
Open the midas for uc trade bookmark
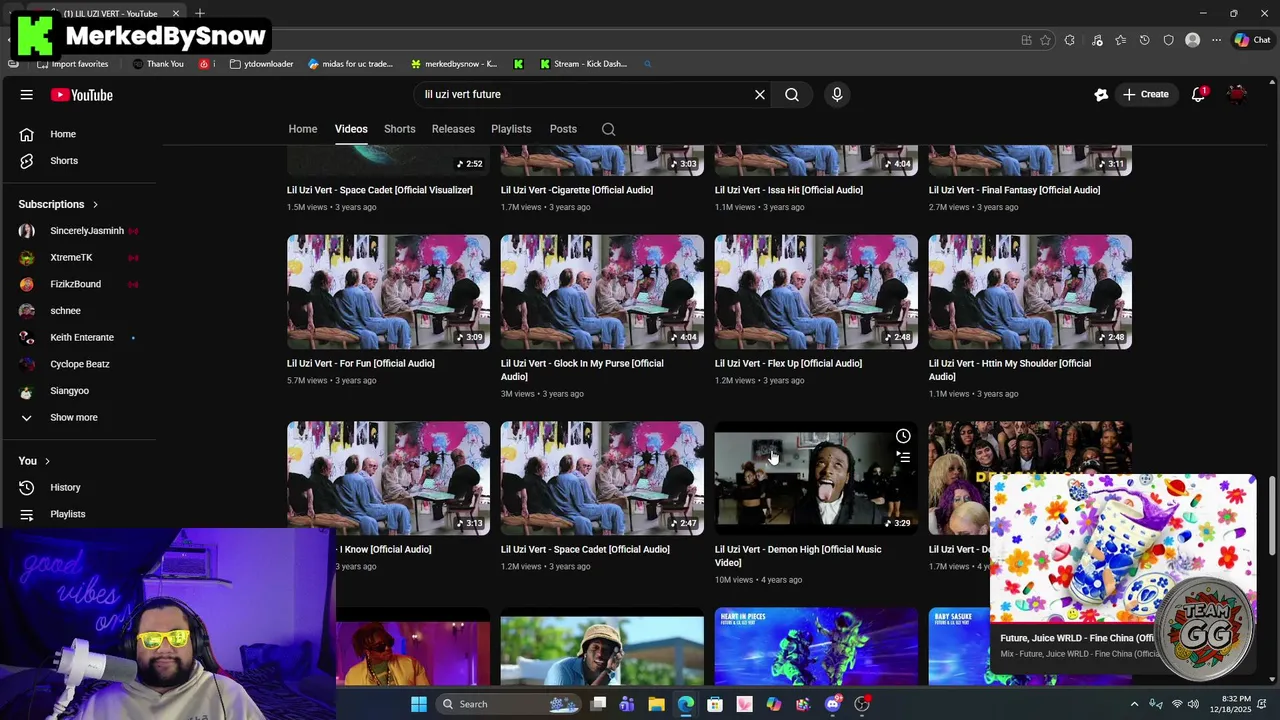(350, 64)
